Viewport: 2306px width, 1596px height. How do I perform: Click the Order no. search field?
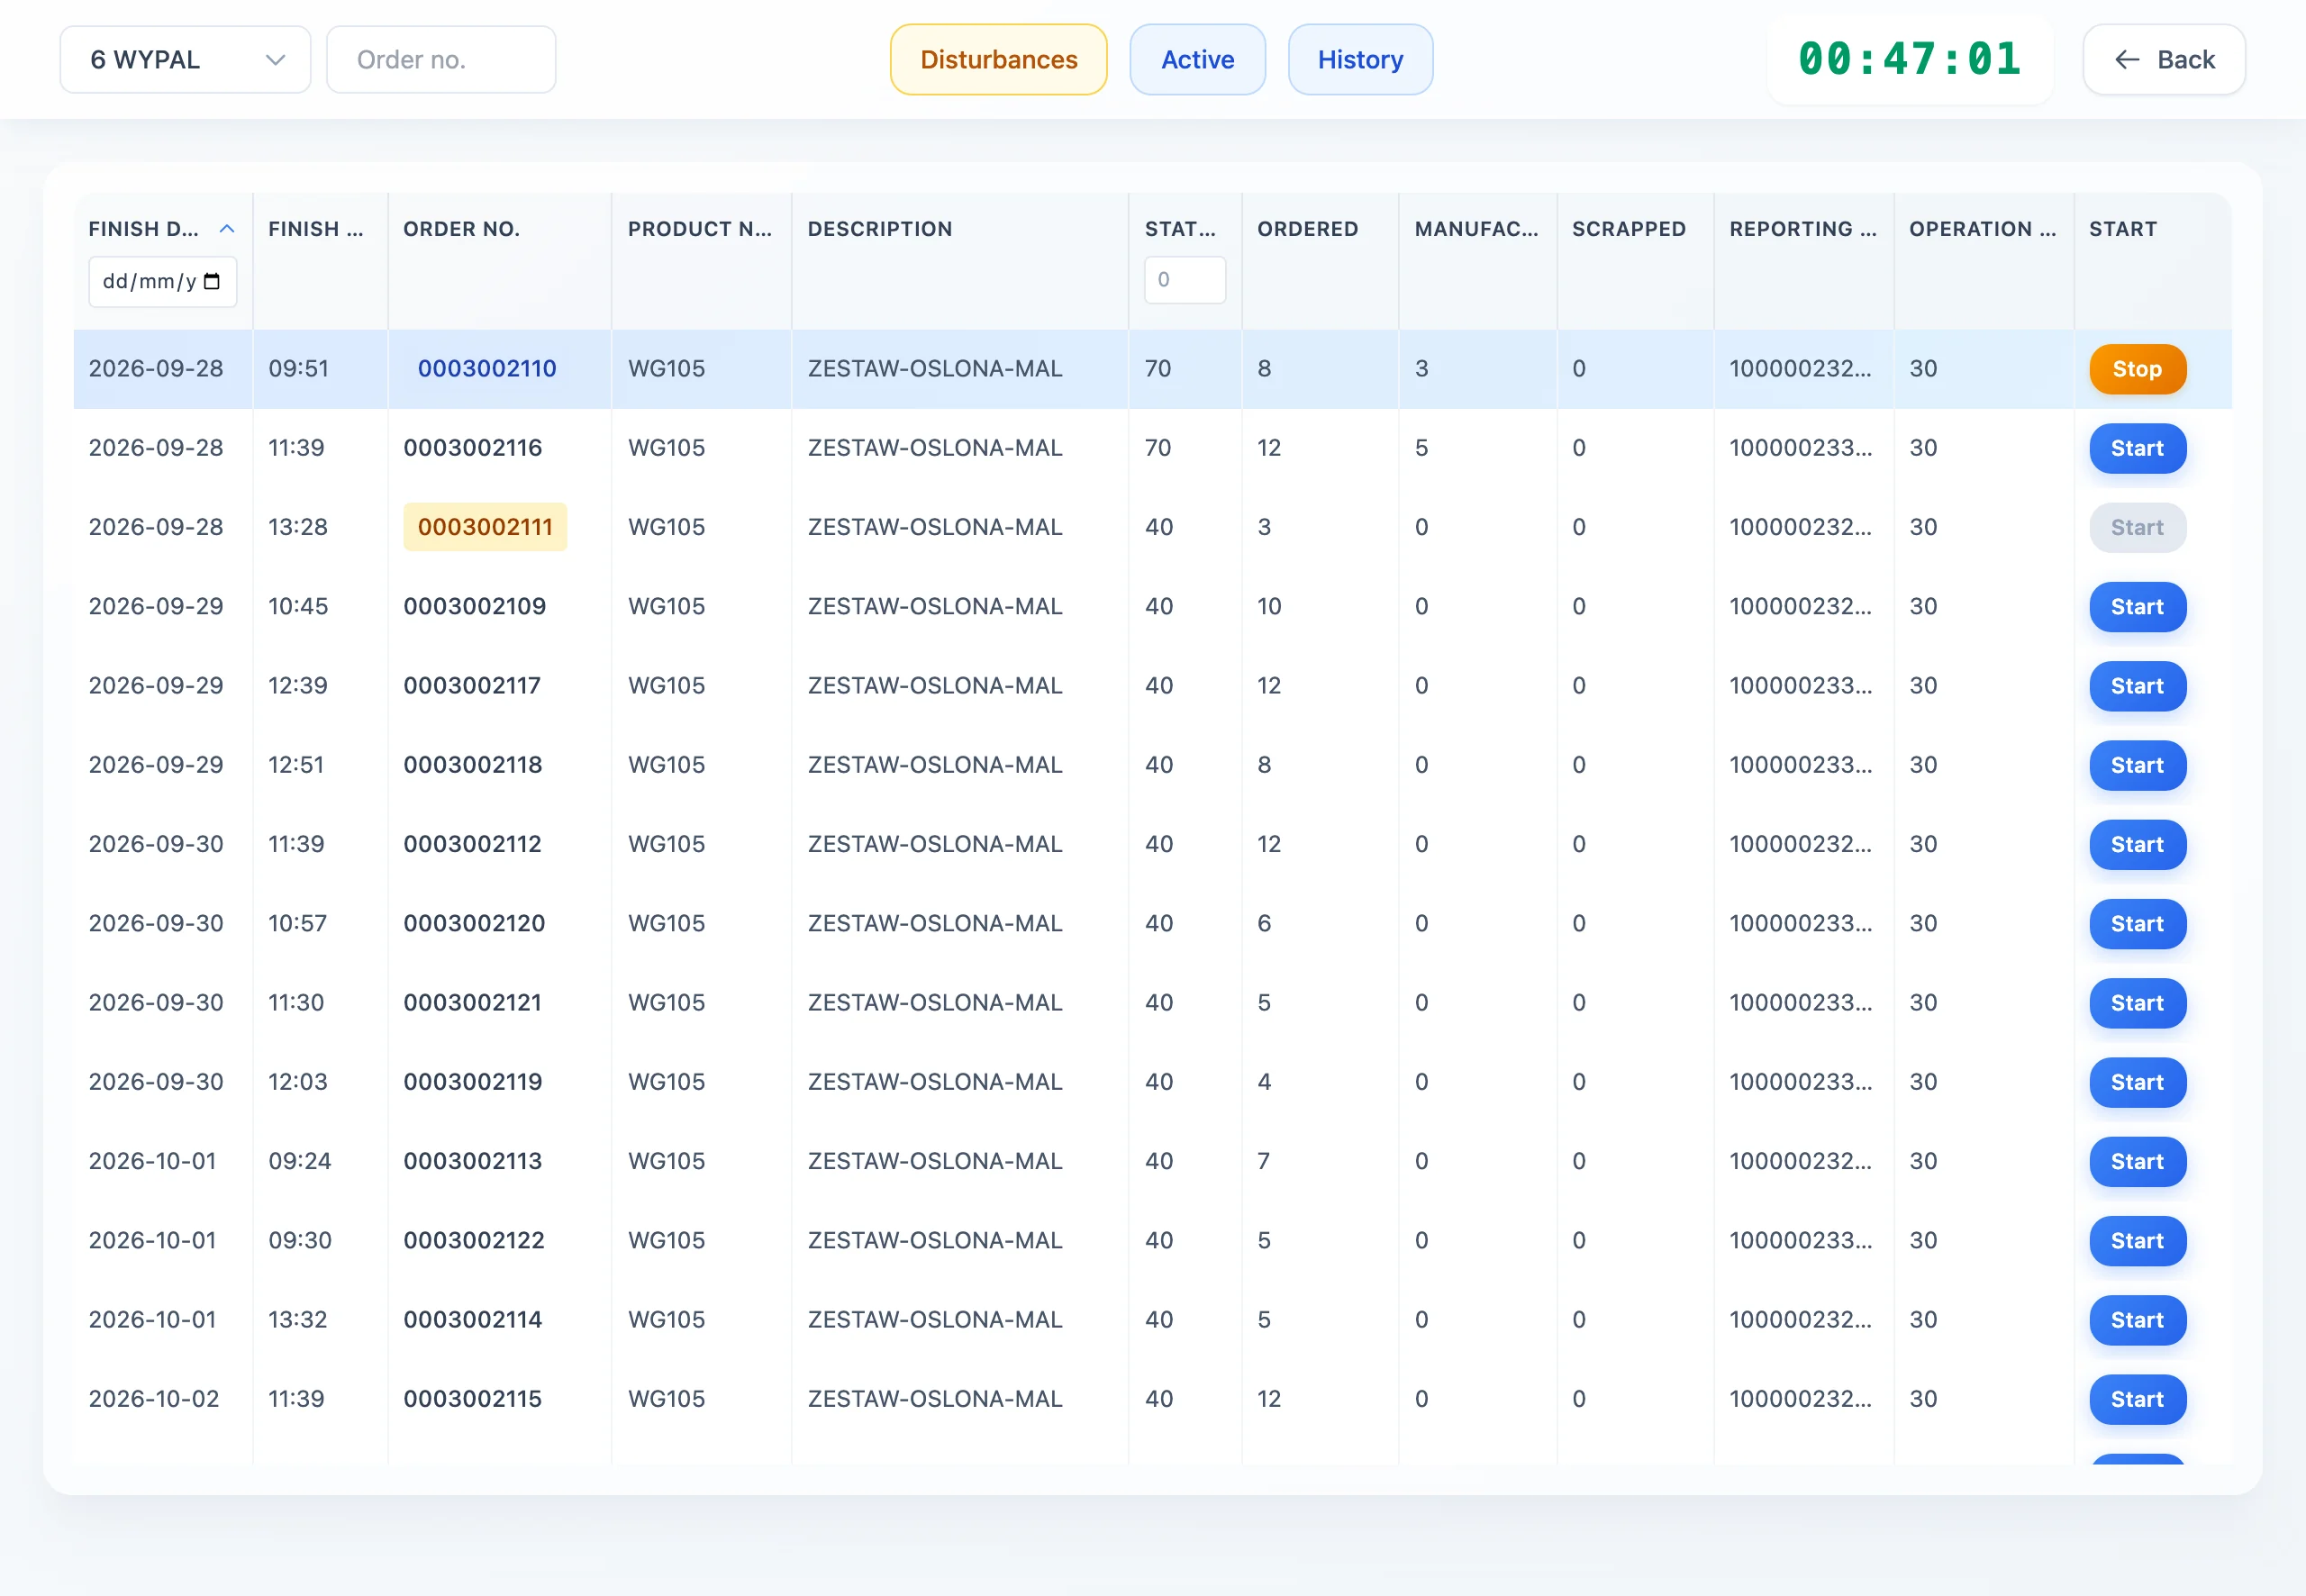pos(441,60)
